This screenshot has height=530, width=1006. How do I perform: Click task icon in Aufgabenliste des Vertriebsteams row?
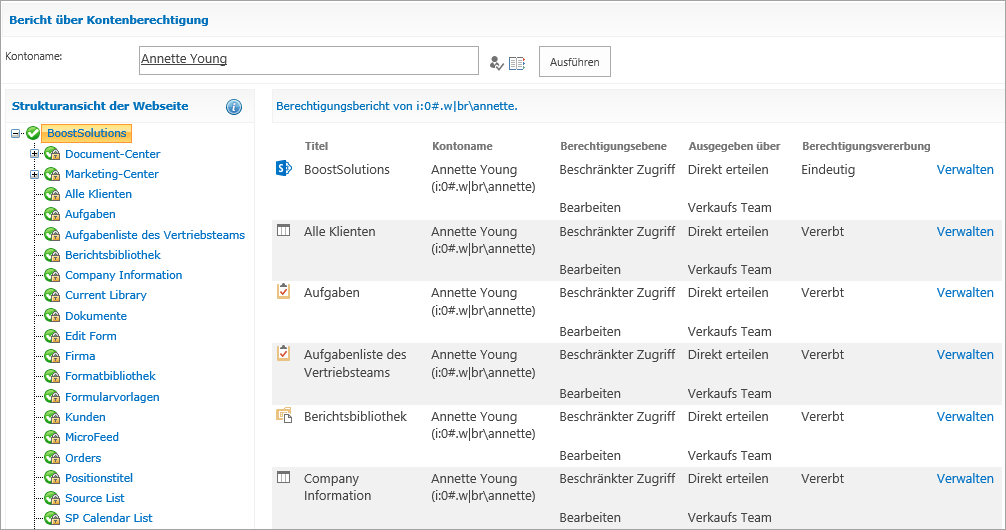coord(284,353)
